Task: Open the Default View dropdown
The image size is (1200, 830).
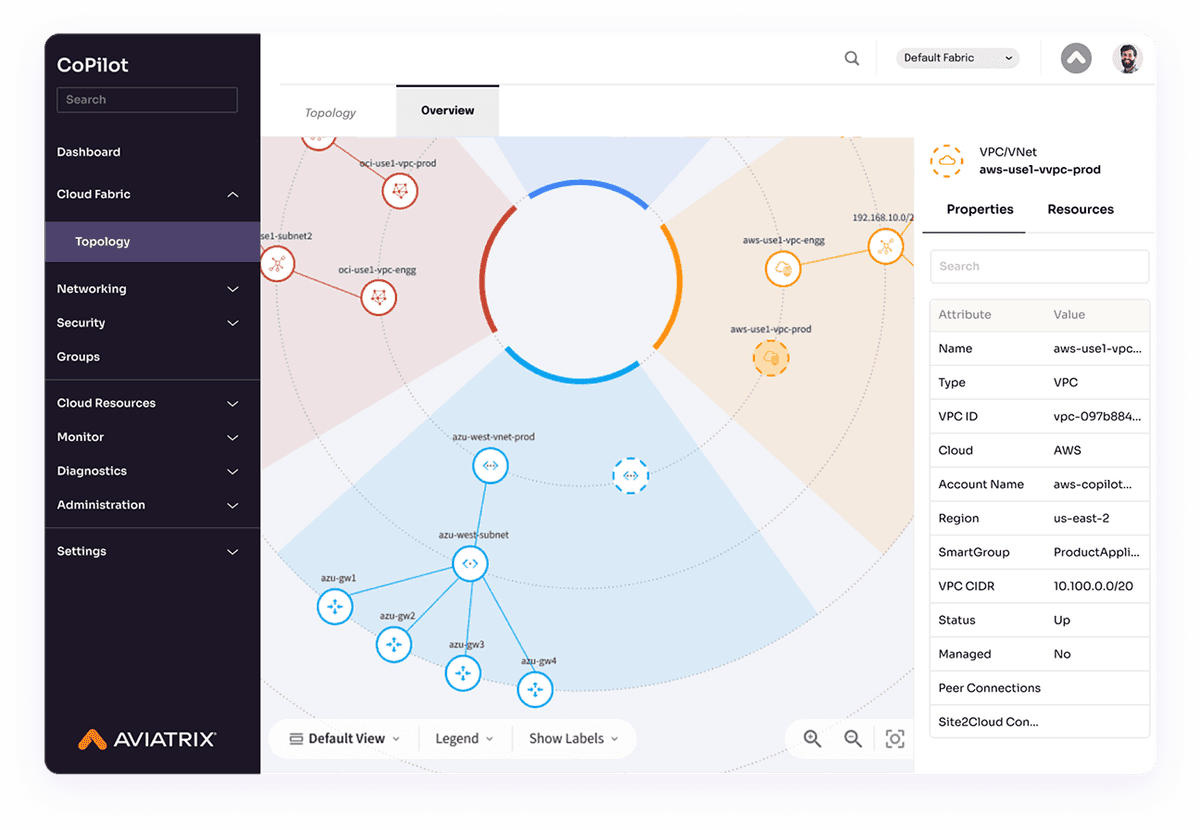Action: point(344,738)
